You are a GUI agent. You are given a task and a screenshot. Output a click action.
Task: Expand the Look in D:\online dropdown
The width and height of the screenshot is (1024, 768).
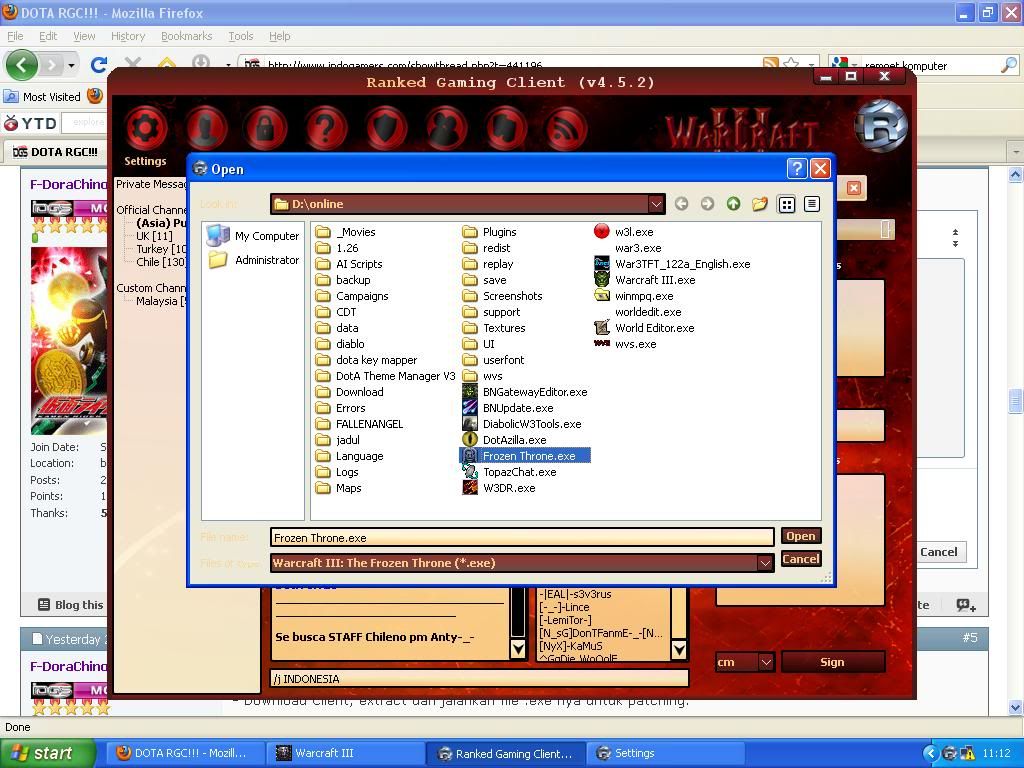(x=656, y=204)
